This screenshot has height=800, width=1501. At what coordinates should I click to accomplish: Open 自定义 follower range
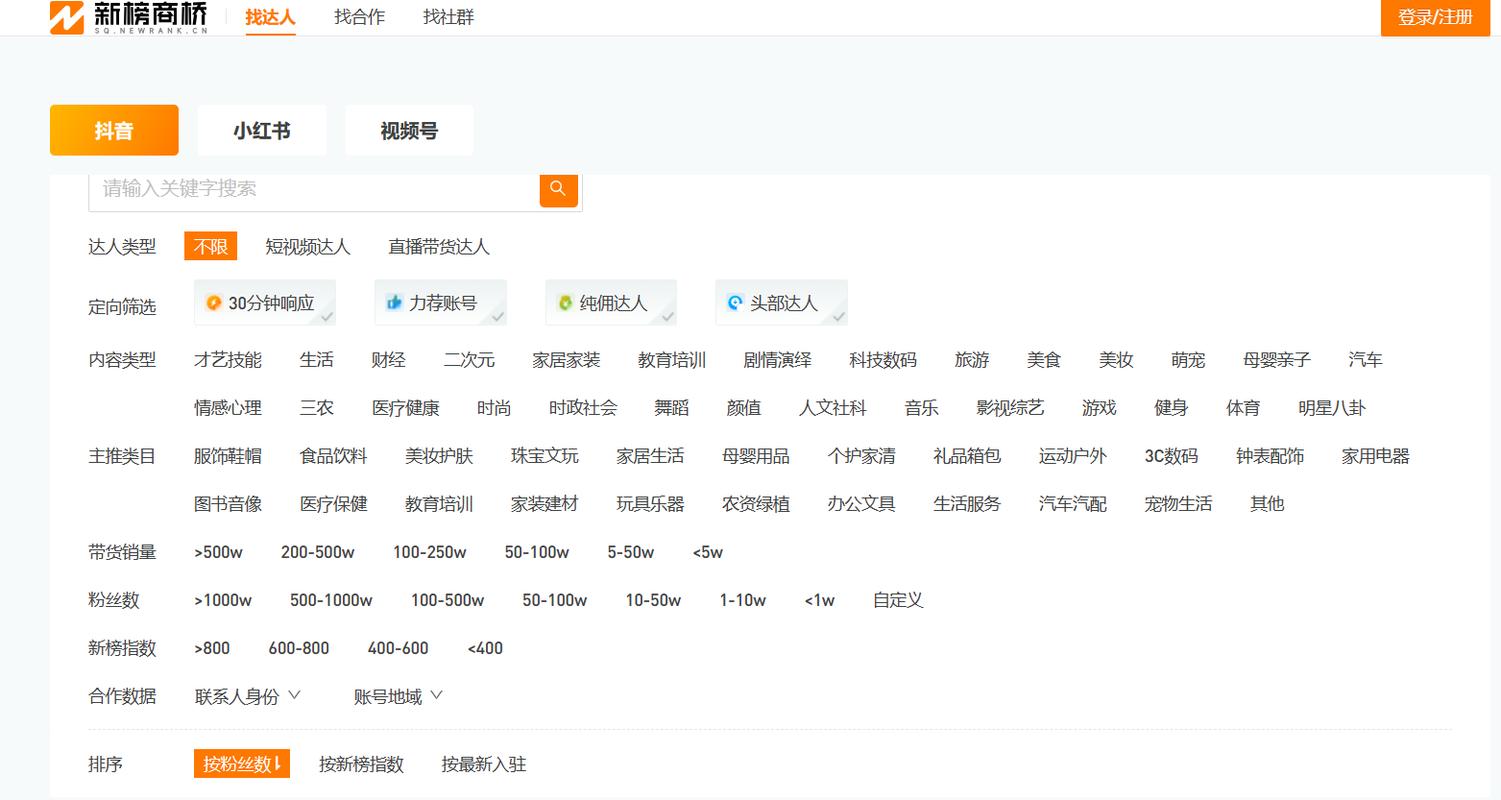(x=898, y=600)
